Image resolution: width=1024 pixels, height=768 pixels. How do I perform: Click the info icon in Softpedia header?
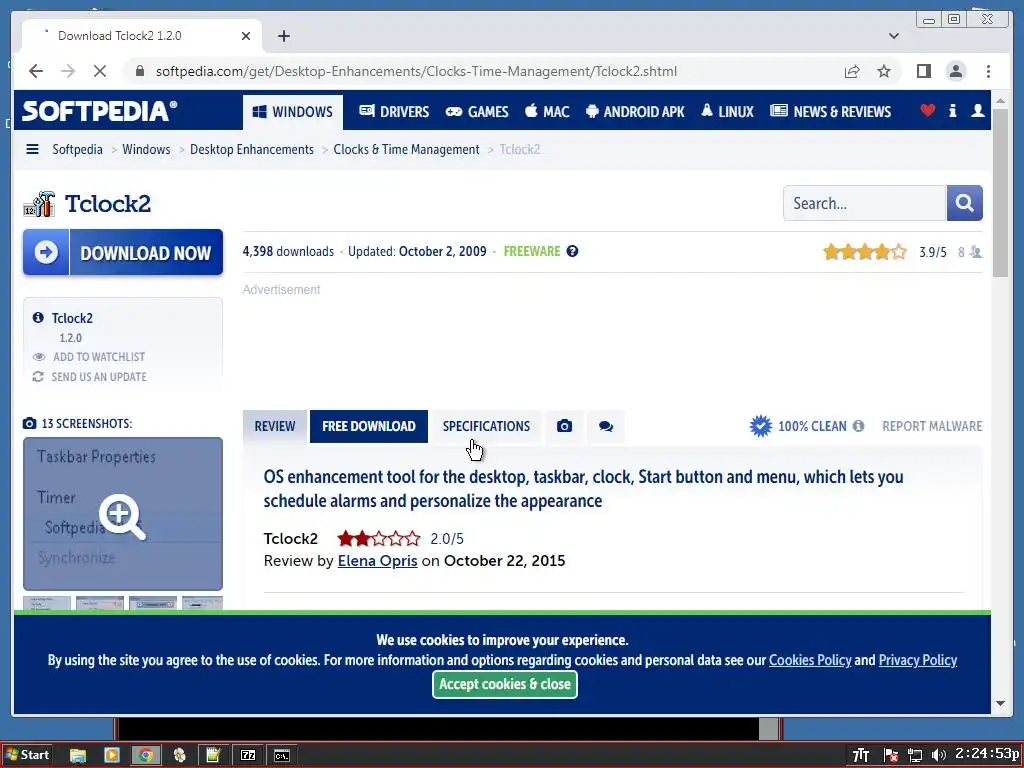pos(953,110)
